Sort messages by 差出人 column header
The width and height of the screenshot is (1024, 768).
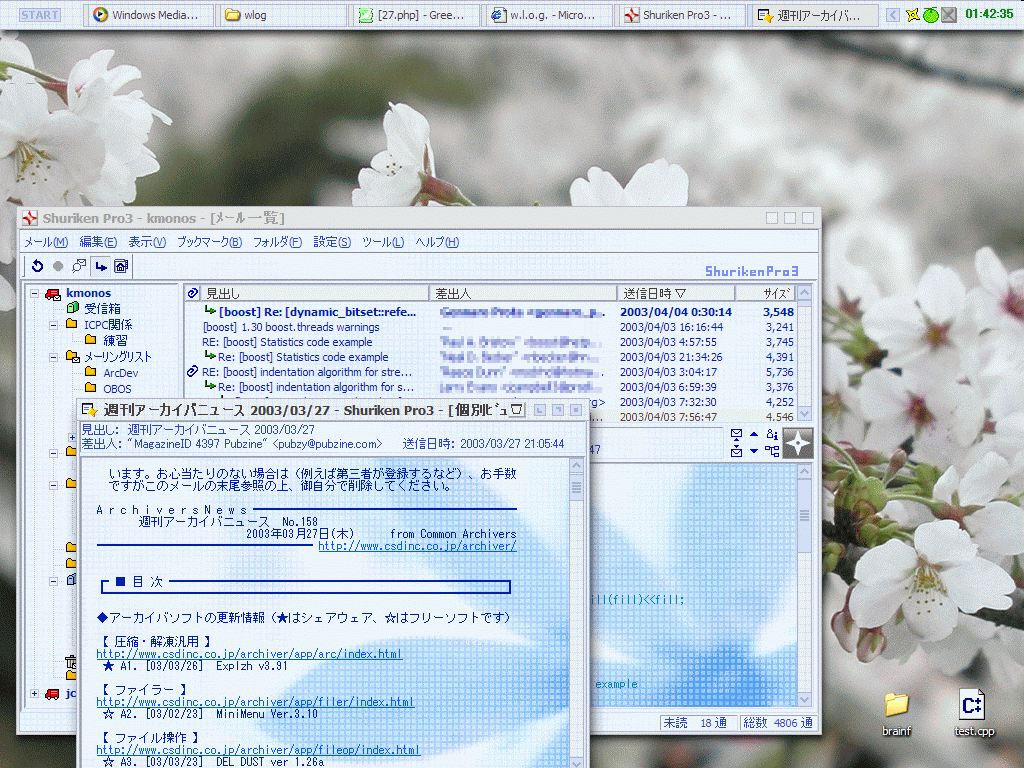(522, 293)
